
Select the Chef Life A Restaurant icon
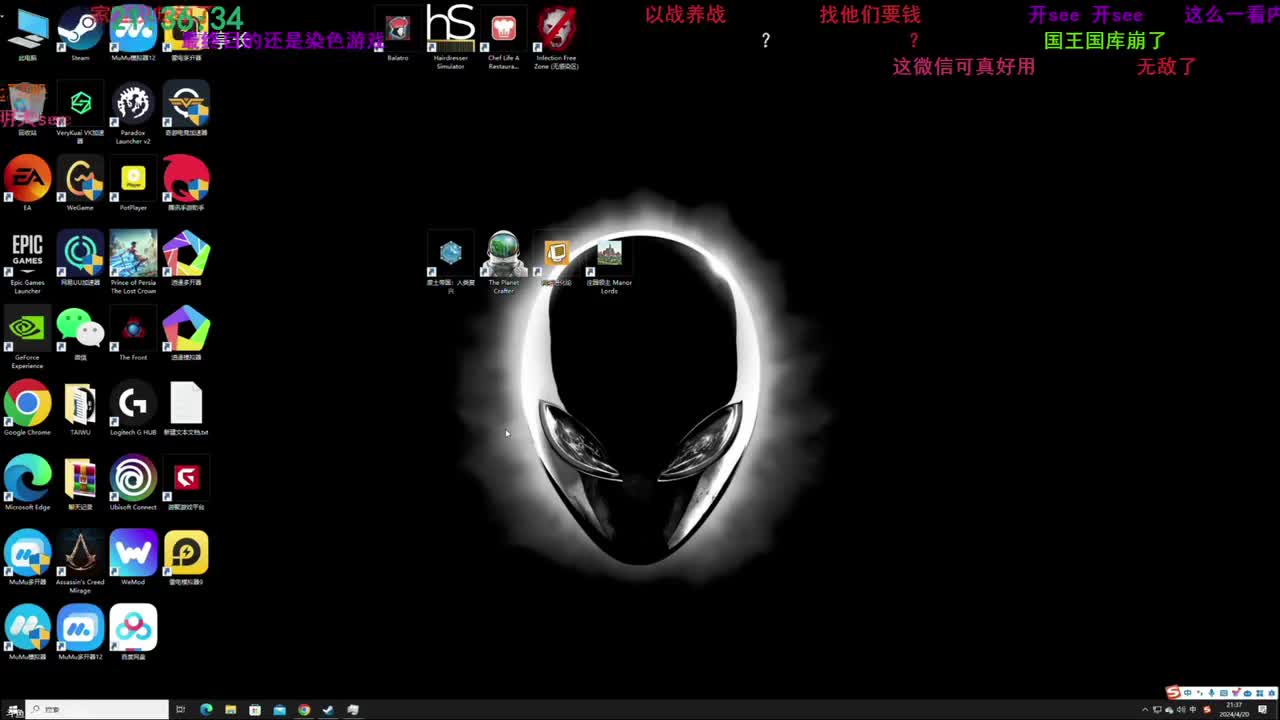pyautogui.click(x=504, y=38)
